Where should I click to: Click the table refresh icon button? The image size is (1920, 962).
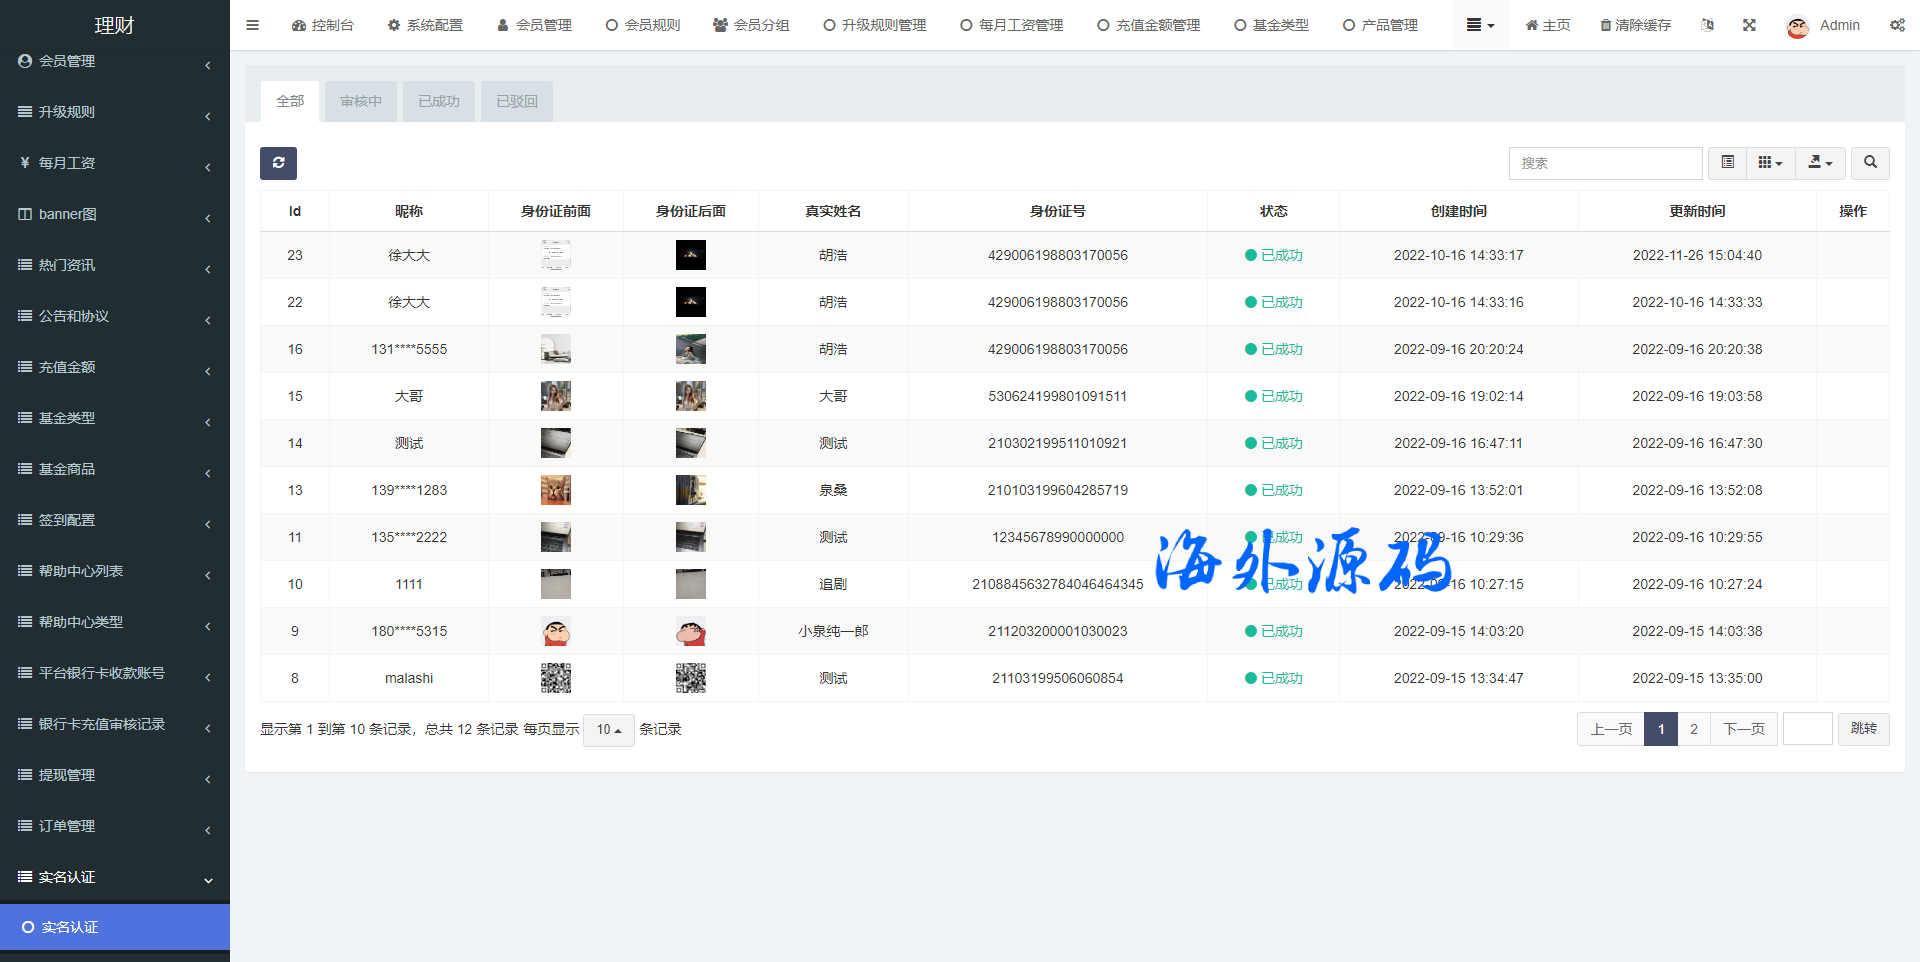tap(278, 163)
